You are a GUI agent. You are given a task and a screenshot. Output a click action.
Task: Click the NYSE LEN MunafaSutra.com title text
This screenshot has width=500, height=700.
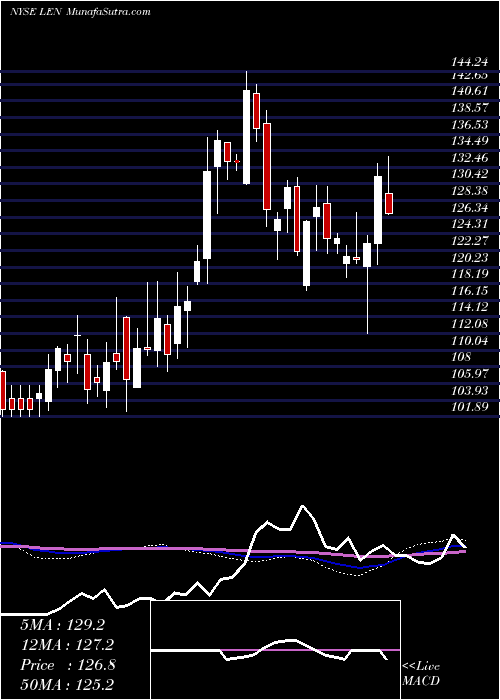80,12
